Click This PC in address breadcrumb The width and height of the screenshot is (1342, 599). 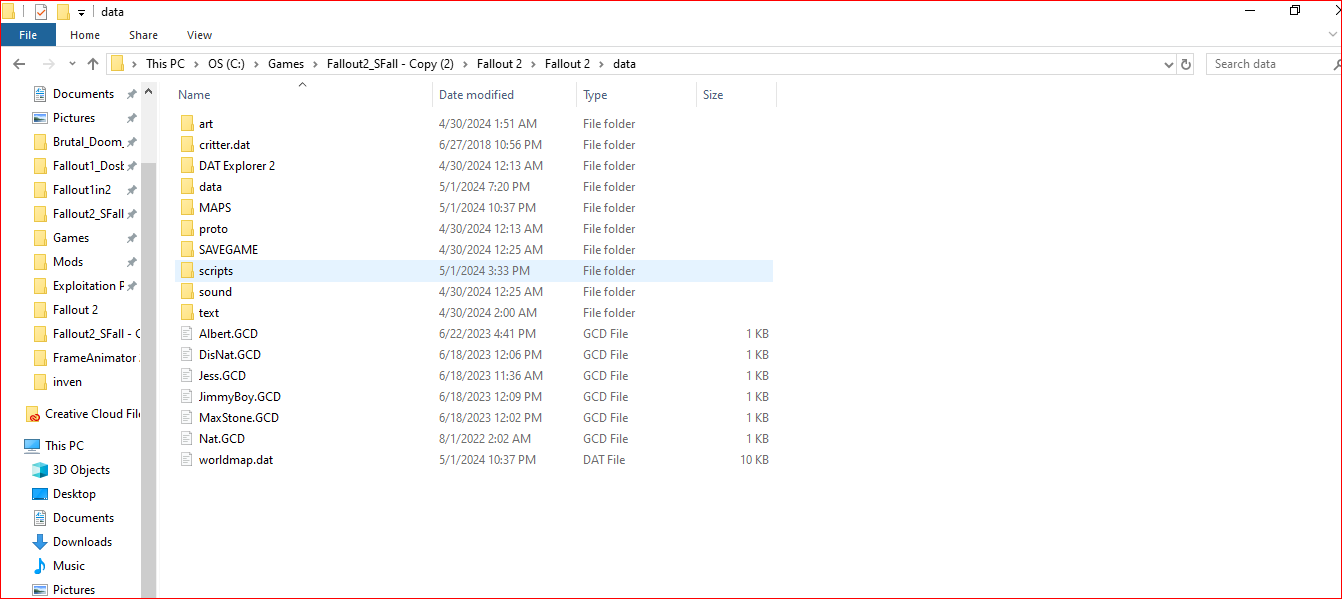(x=165, y=64)
